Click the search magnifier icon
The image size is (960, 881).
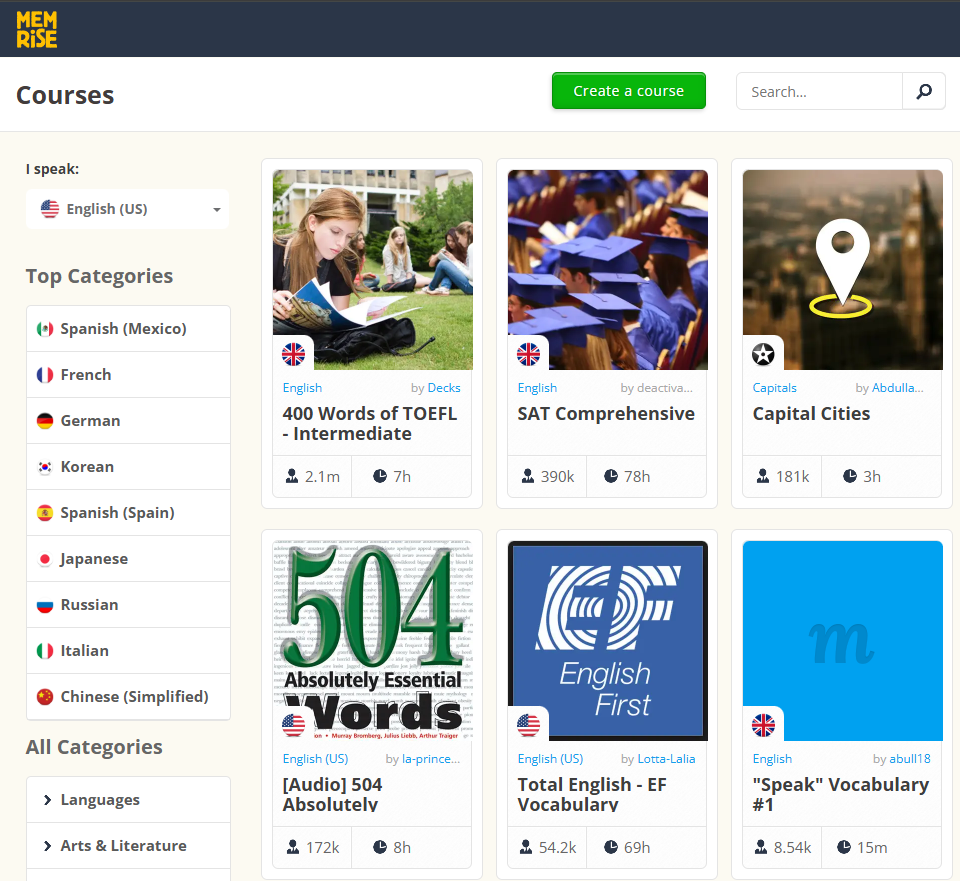[924, 91]
